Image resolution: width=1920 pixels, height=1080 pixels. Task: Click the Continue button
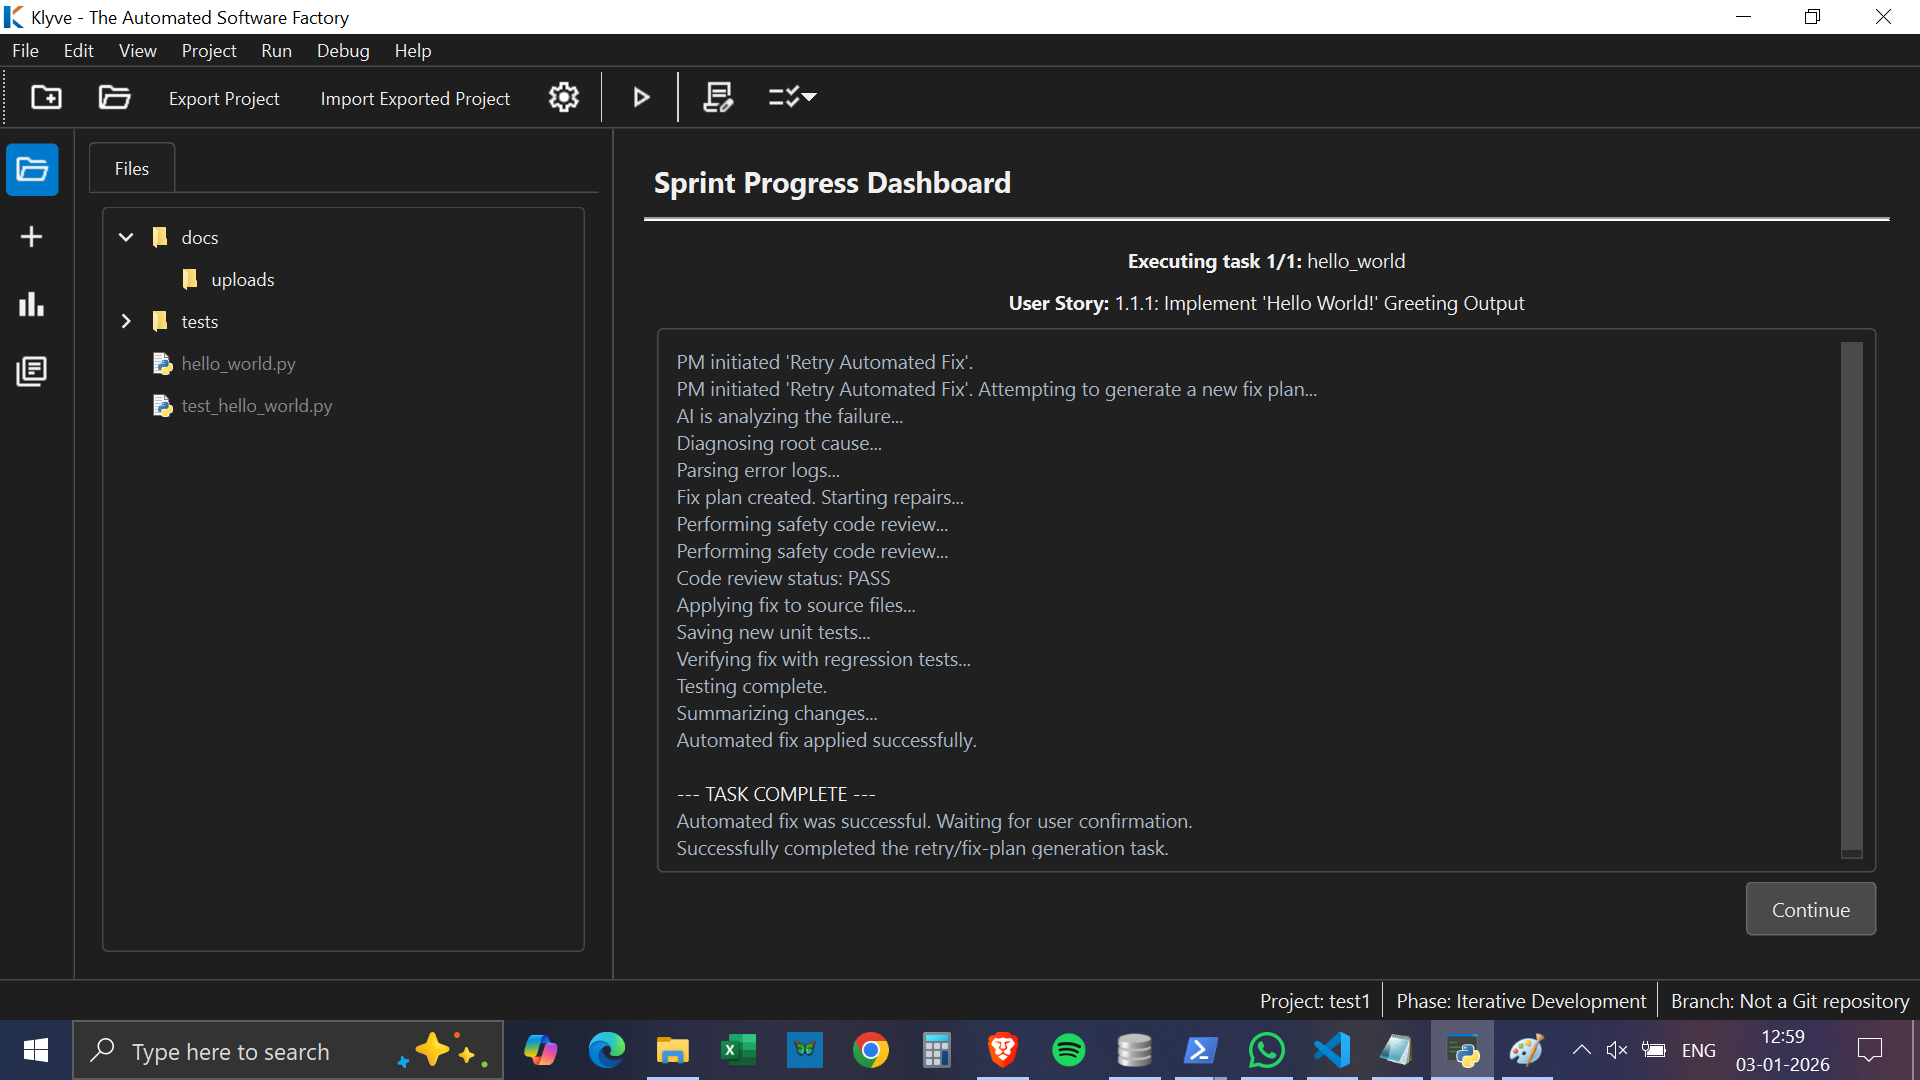point(1810,910)
